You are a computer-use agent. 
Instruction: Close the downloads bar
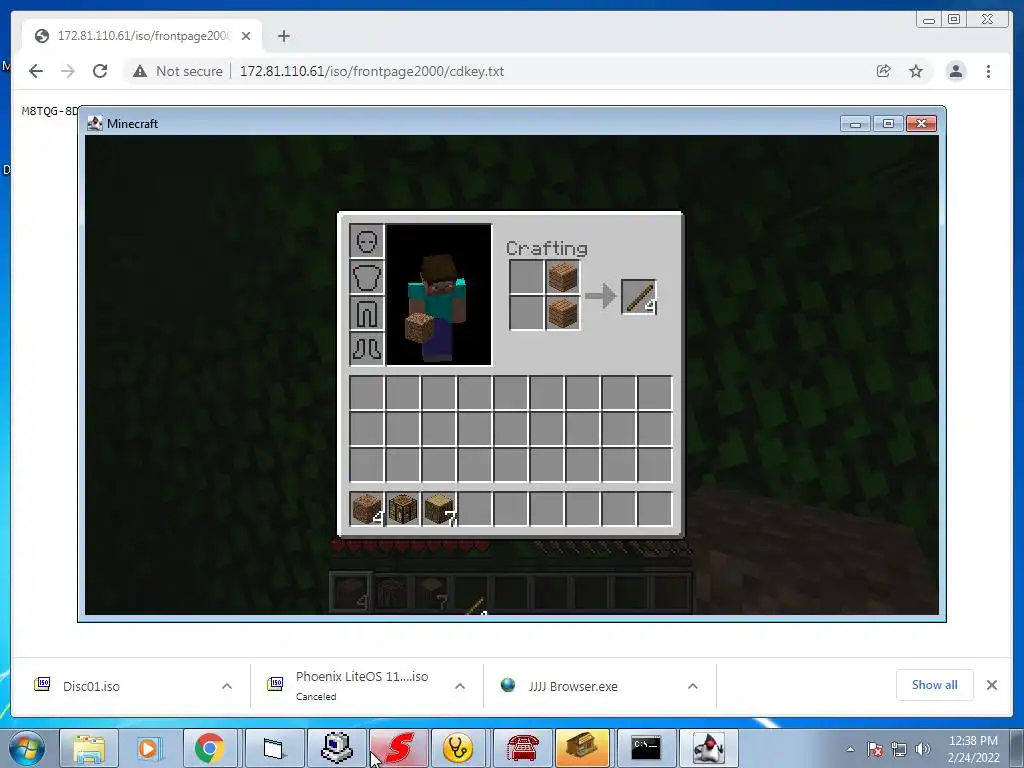point(992,685)
